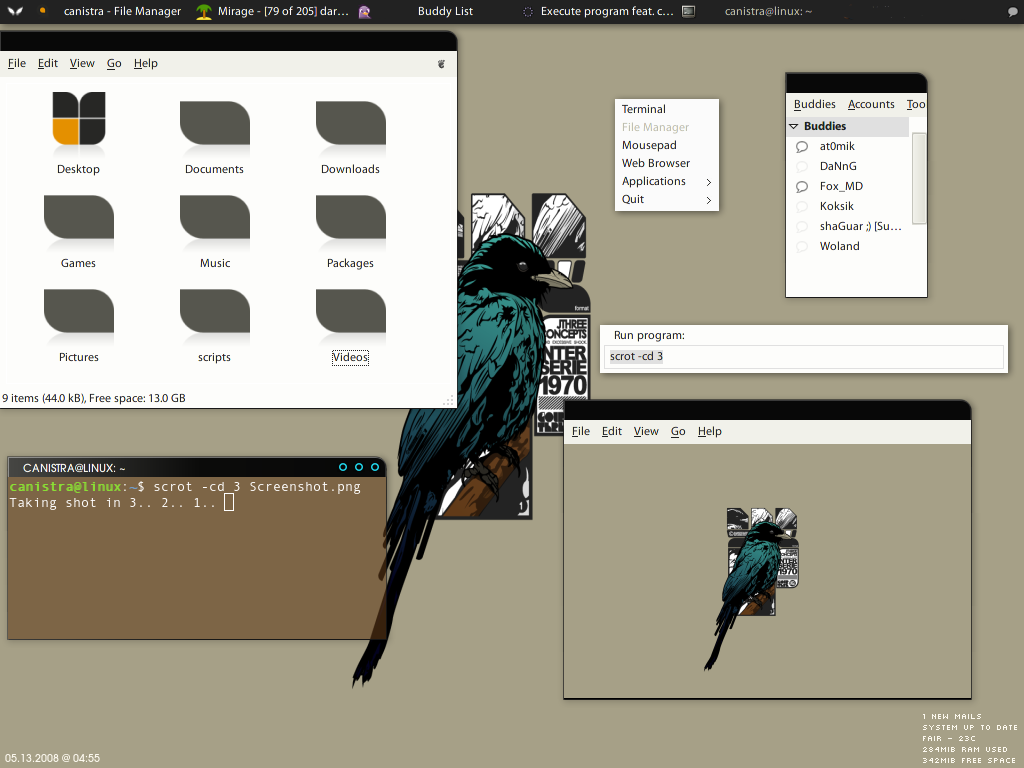The height and width of the screenshot is (768, 1024).
Task: Click the last circle button on terminal titlebar
Action: [x=375, y=467]
